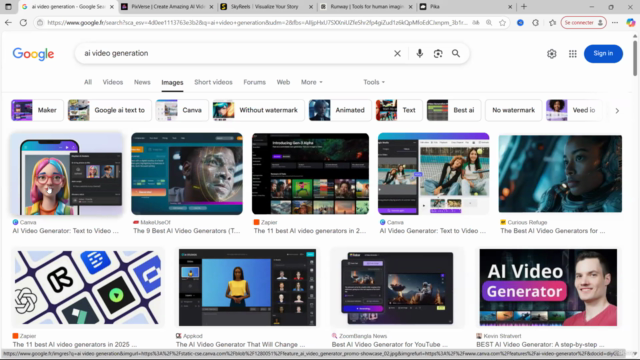Screen dimensions: 640x360
Task: Select the Without watermark filter chip
Action: coord(258,110)
